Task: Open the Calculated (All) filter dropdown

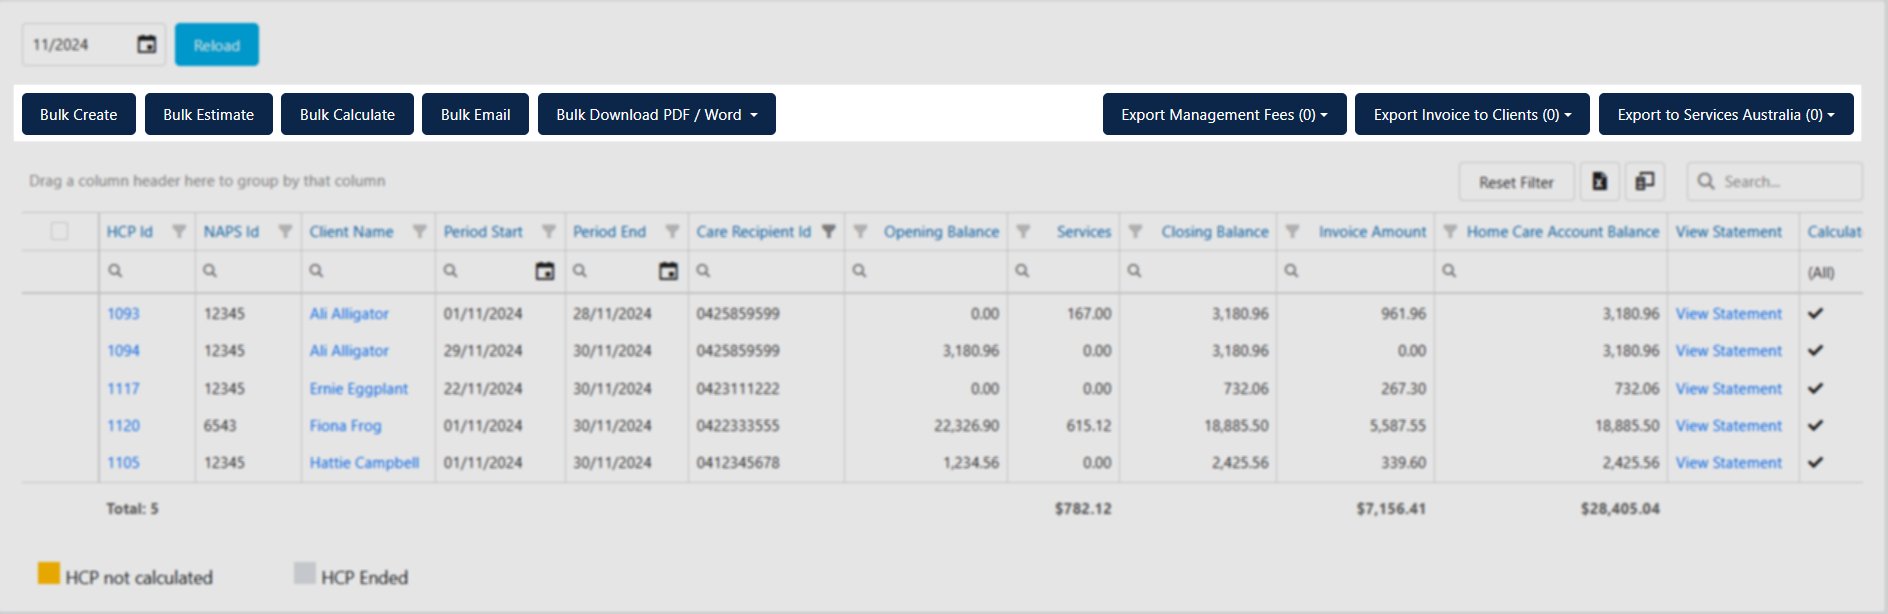Action: pos(1832,272)
